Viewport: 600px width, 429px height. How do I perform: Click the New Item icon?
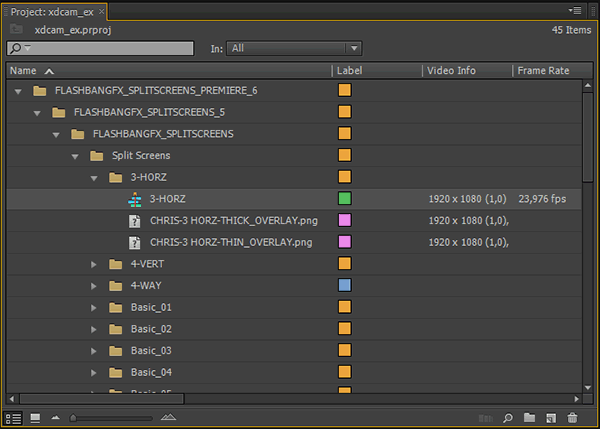[x=550, y=417]
